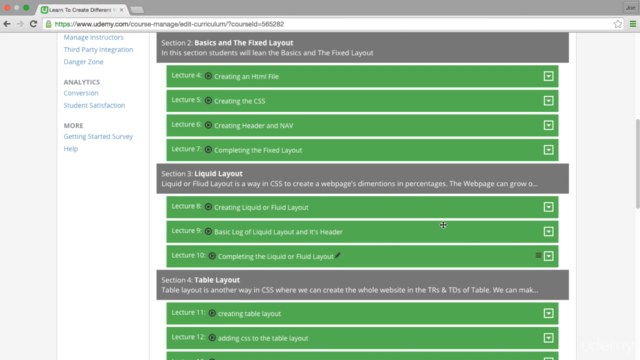Screen dimensions: 640x360
Task: Expand Lecture 7 Completing the Fixed Layout
Action: pyautogui.click(x=549, y=150)
